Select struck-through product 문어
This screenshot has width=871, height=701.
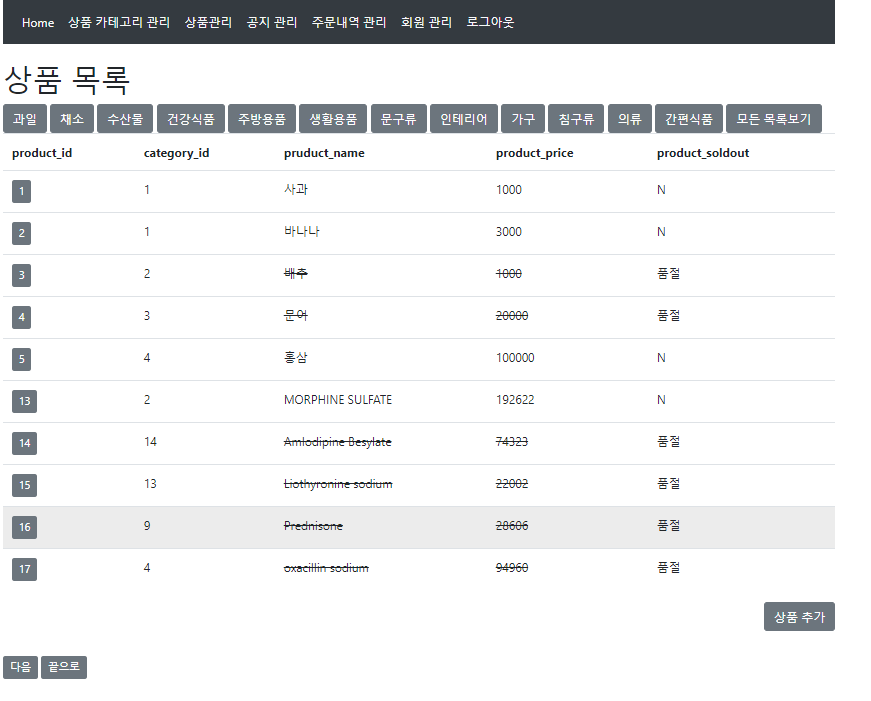click(x=296, y=316)
